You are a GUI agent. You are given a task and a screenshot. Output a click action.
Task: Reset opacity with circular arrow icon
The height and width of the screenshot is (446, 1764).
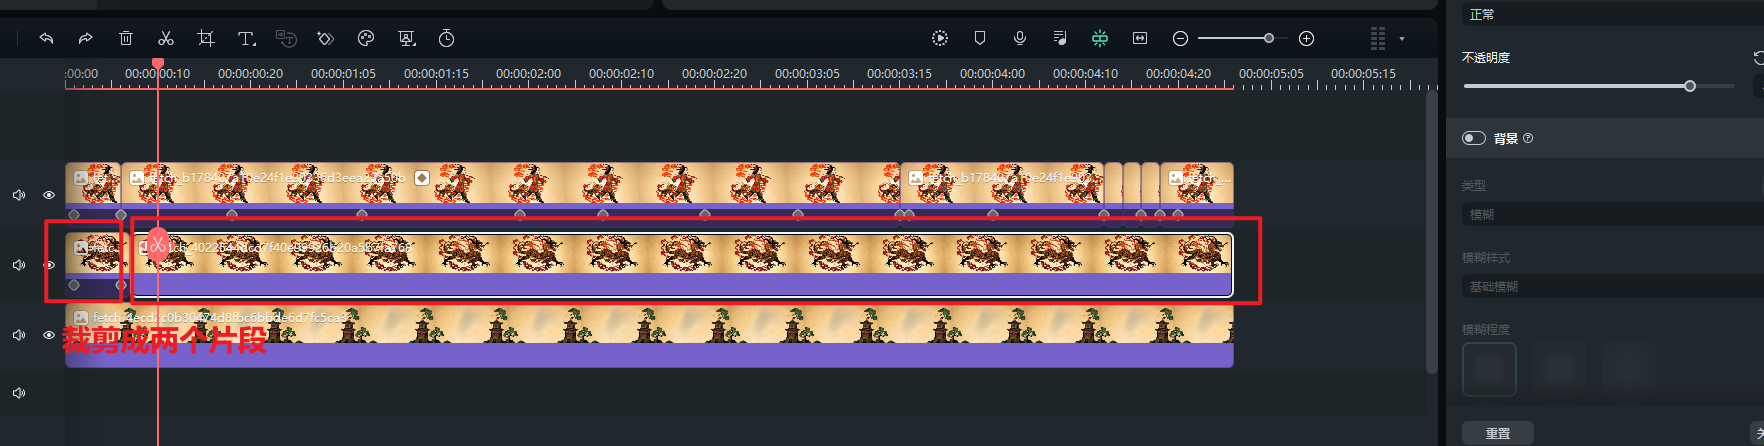click(1759, 58)
